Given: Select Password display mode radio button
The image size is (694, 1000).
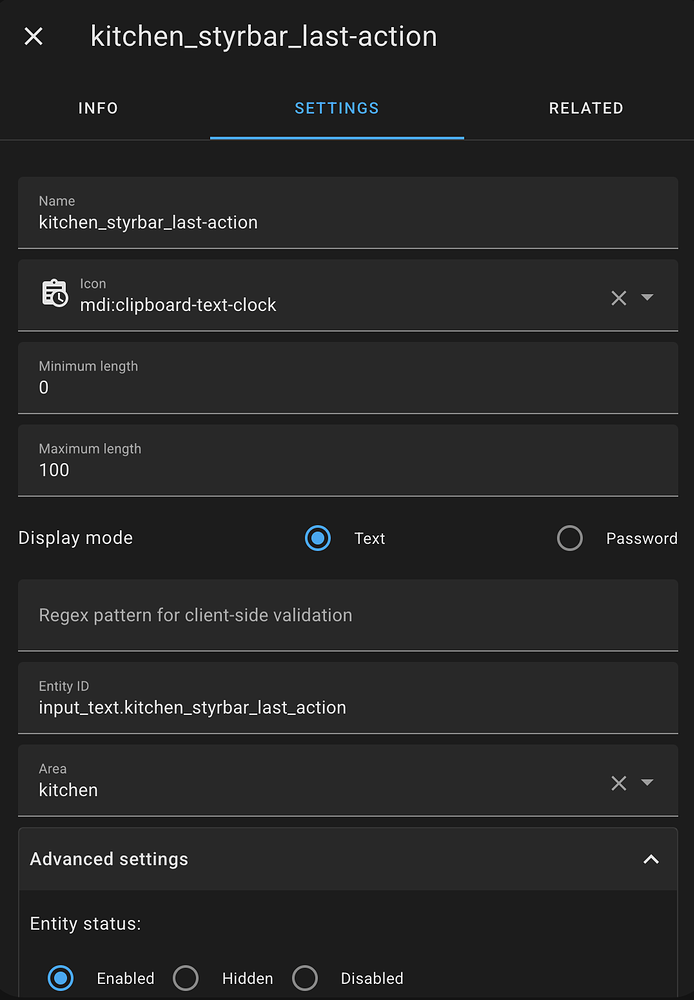Looking at the screenshot, I should pyautogui.click(x=570, y=538).
